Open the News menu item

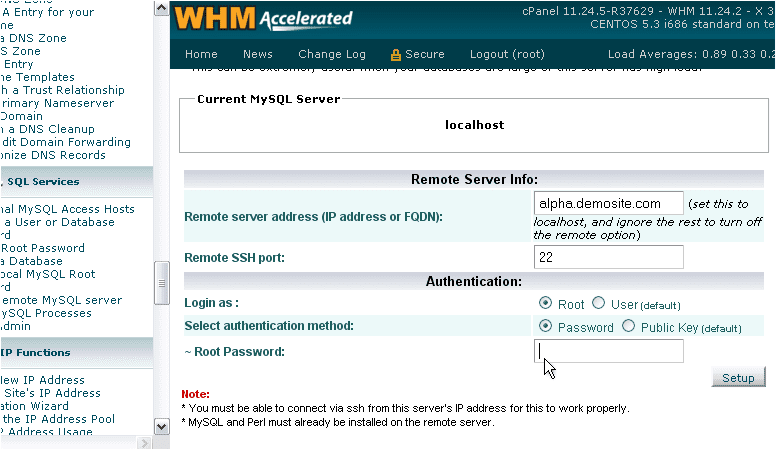pyautogui.click(x=257, y=55)
